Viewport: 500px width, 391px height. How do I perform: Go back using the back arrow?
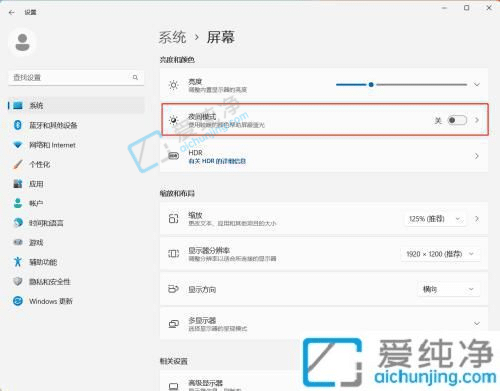coord(12,12)
